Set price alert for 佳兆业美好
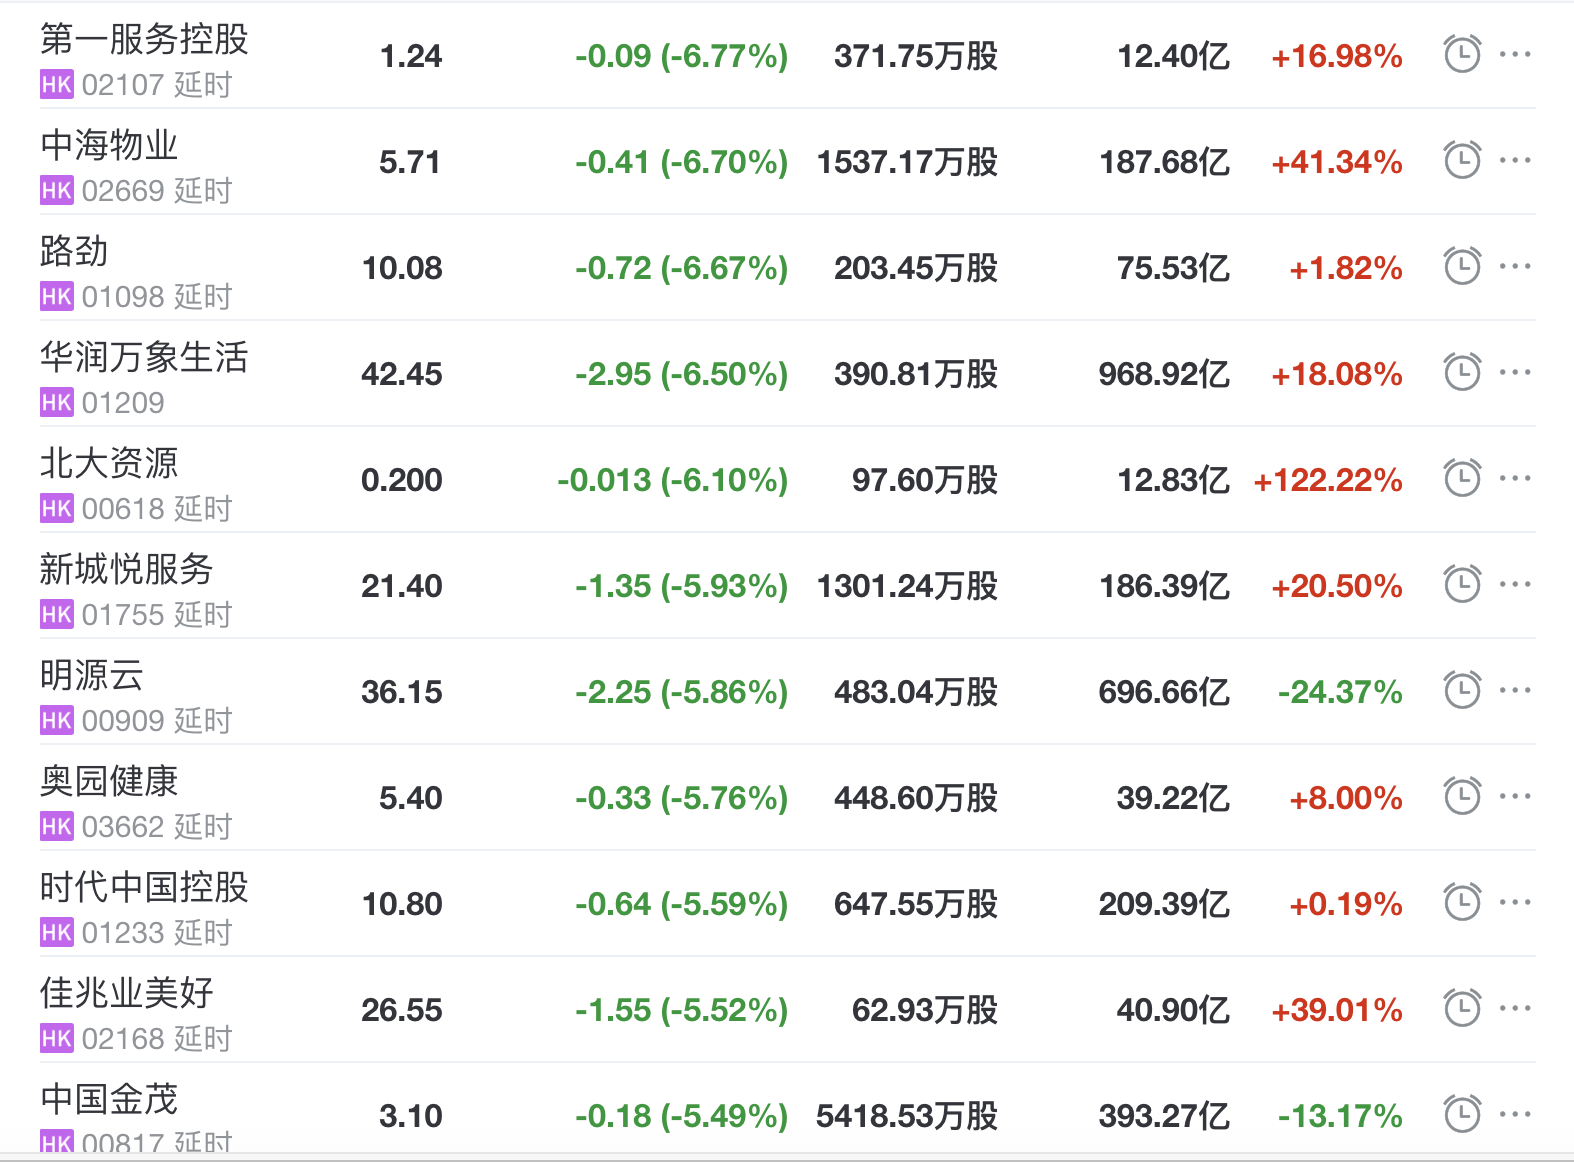 coord(1462,1008)
